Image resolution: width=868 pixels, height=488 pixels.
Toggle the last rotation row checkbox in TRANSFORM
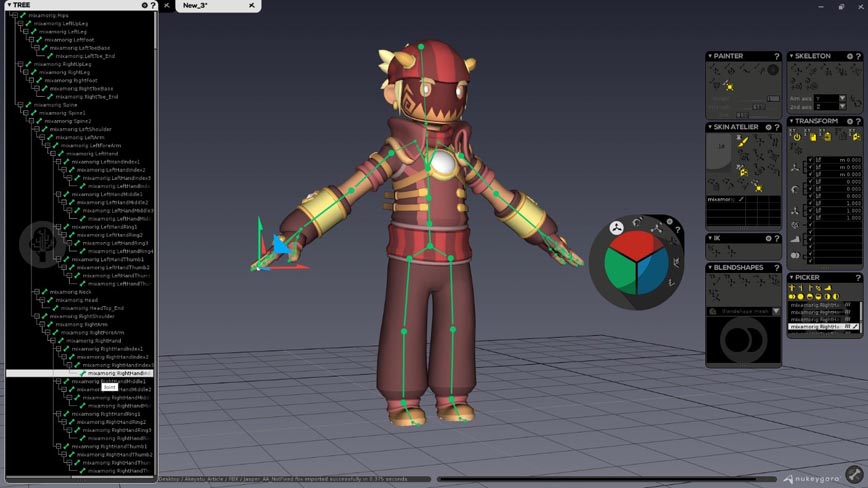[x=810, y=196]
